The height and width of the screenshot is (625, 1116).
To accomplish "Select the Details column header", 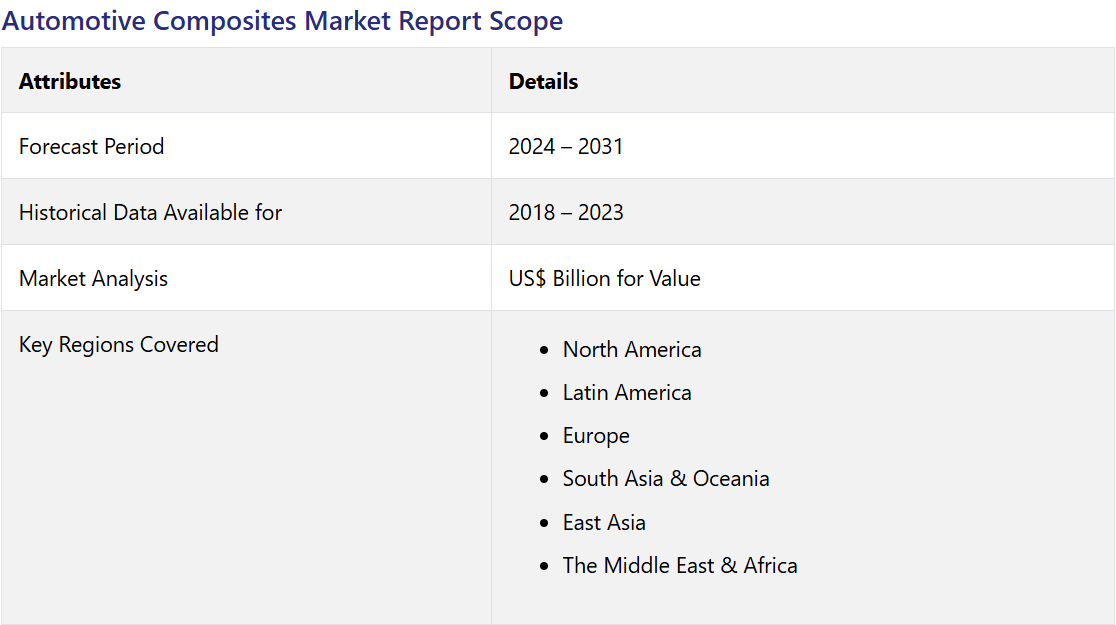I will (x=543, y=82).
